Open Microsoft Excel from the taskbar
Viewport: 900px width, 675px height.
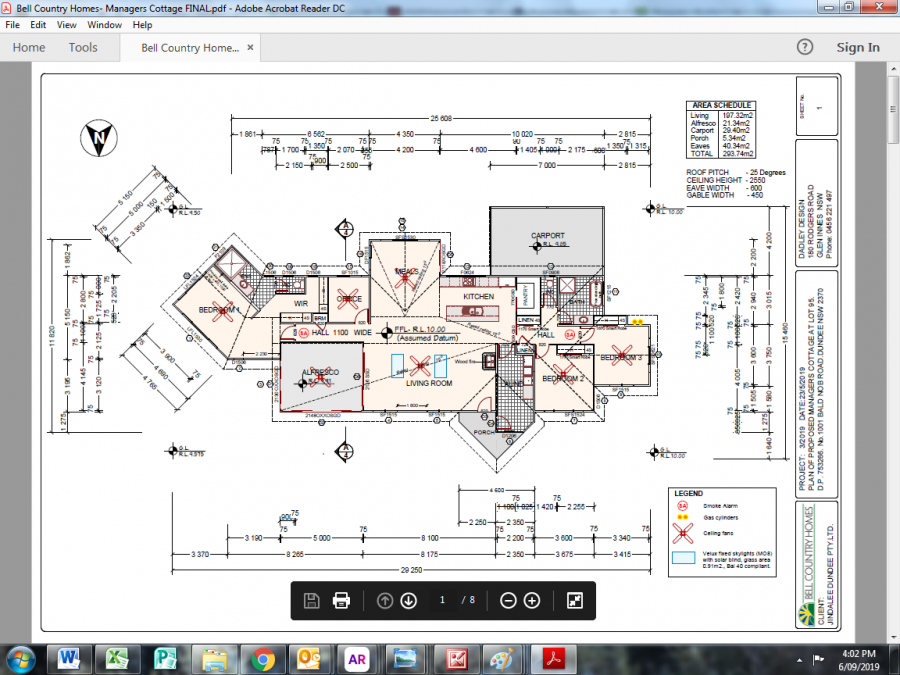(x=117, y=659)
